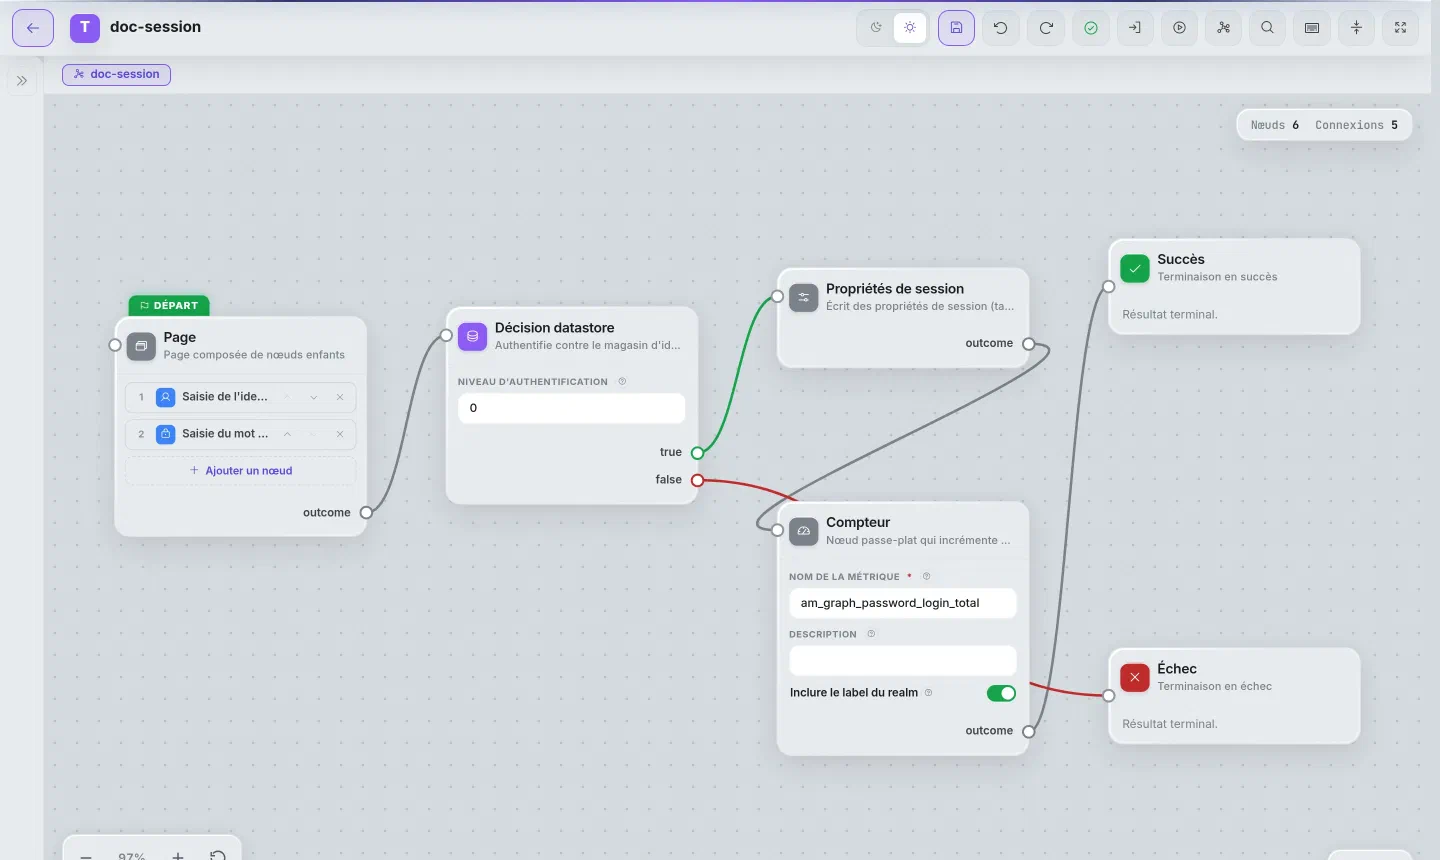
Task: Zoom in with the plus button
Action: [x=178, y=855]
